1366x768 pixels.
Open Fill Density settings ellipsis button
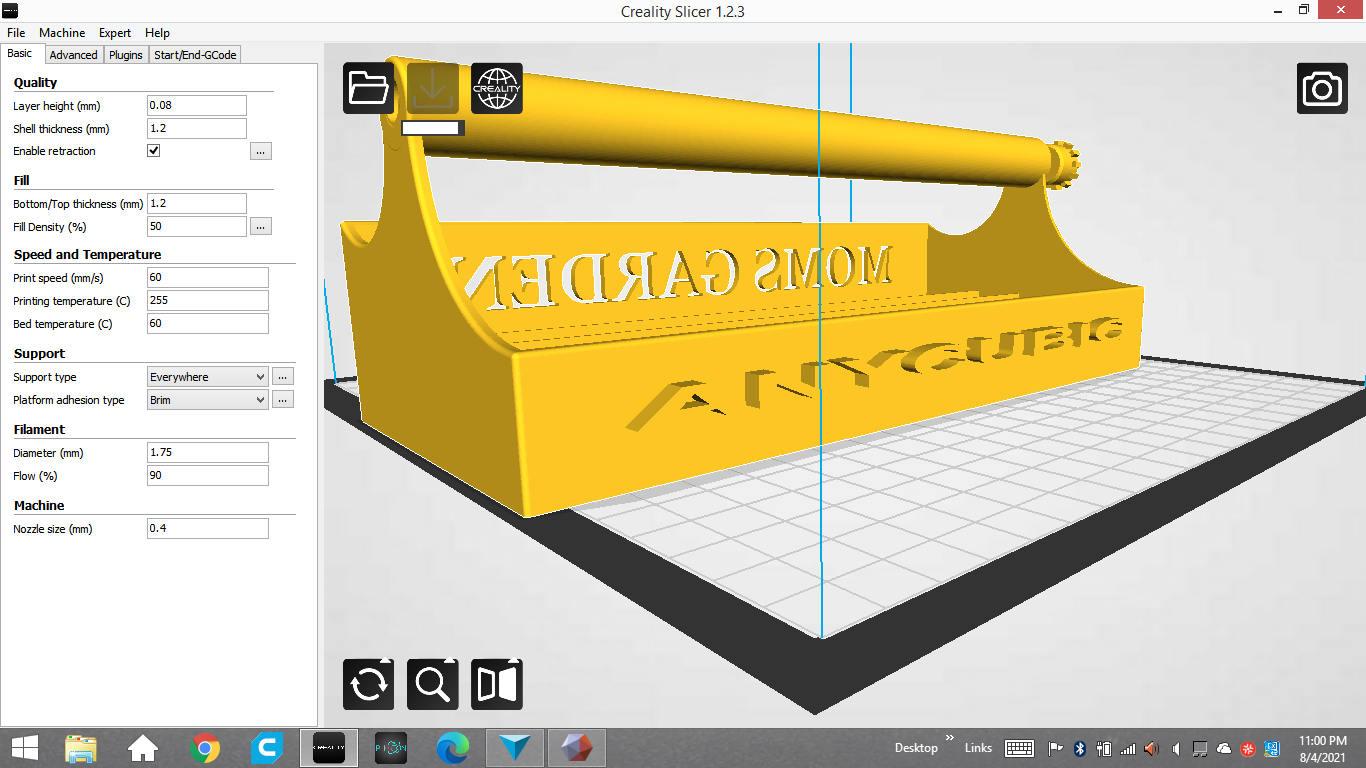click(261, 227)
